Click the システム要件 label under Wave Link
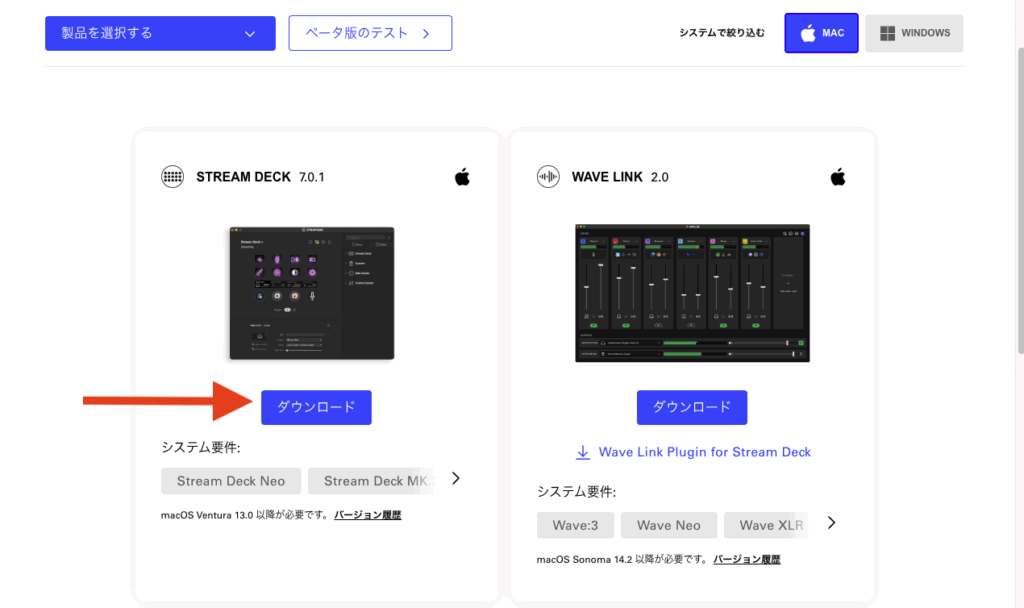The height and width of the screenshot is (608, 1024). click(576, 492)
